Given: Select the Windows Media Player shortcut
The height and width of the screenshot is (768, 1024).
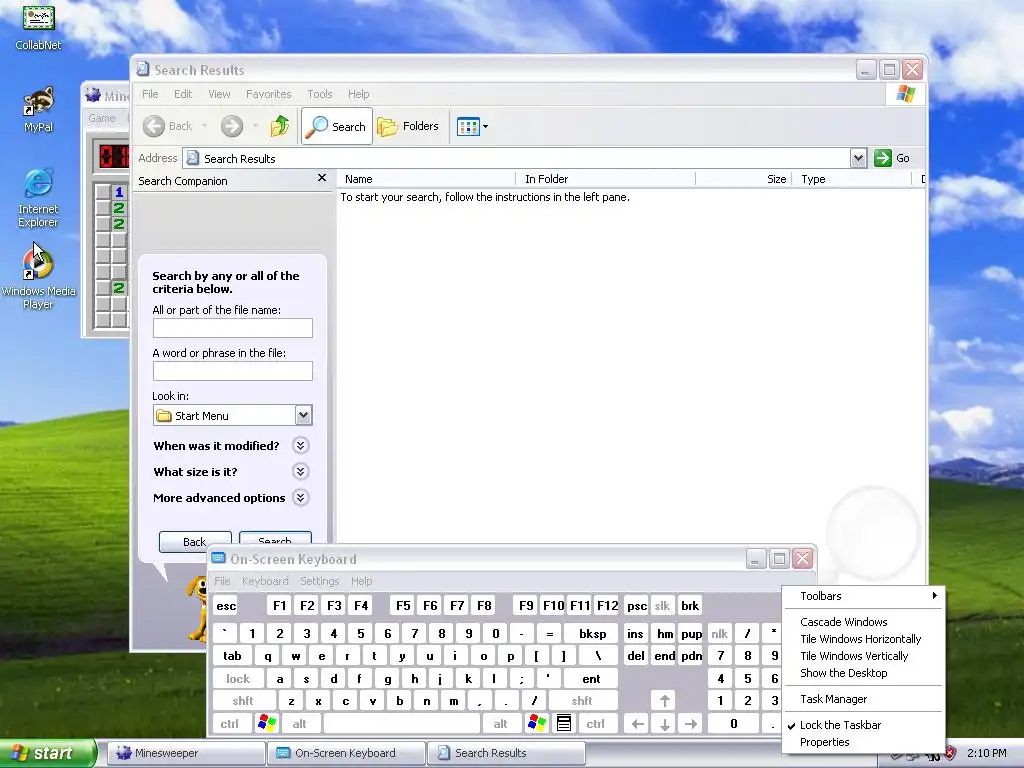Looking at the screenshot, I should pyautogui.click(x=38, y=278).
